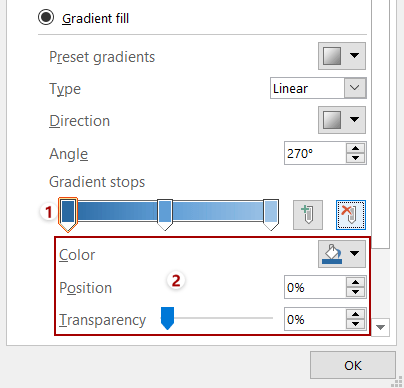Select the middle gradient stop marker
This screenshot has width=404, height=388.
165,215
